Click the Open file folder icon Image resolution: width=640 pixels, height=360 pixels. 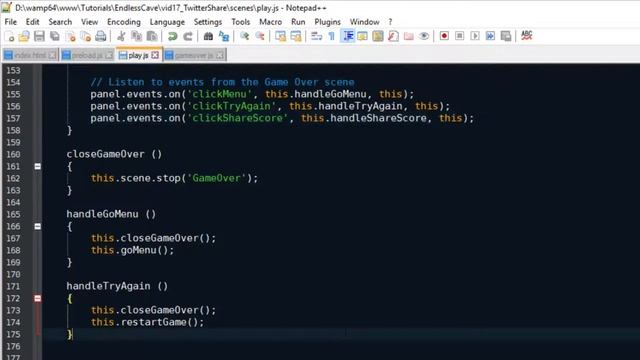tap(24, 36)
